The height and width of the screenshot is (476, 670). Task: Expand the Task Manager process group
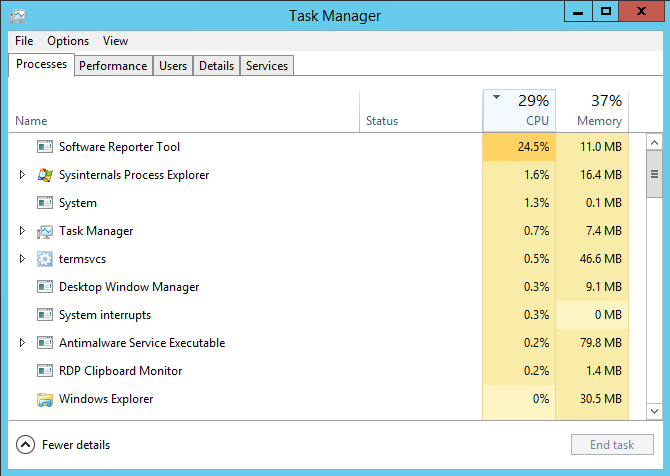click(x=22, y=231)
